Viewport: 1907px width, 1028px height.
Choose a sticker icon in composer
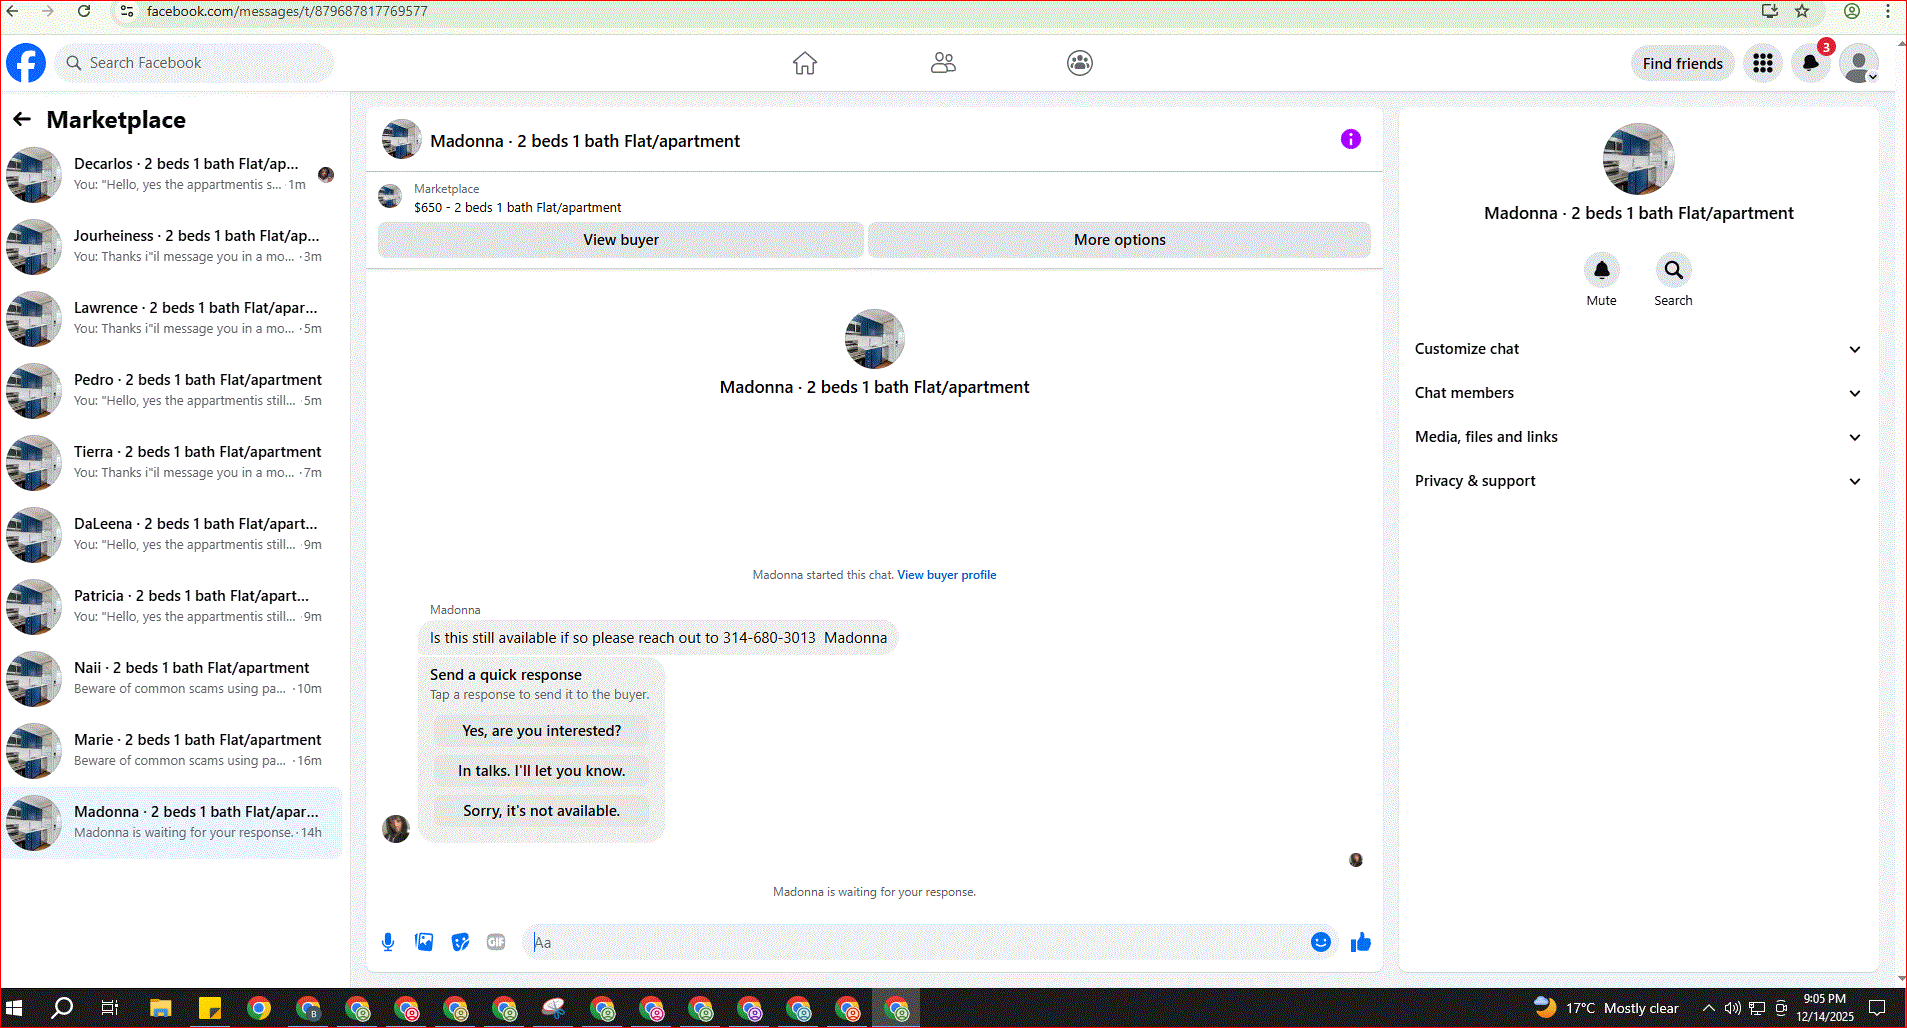460,942
